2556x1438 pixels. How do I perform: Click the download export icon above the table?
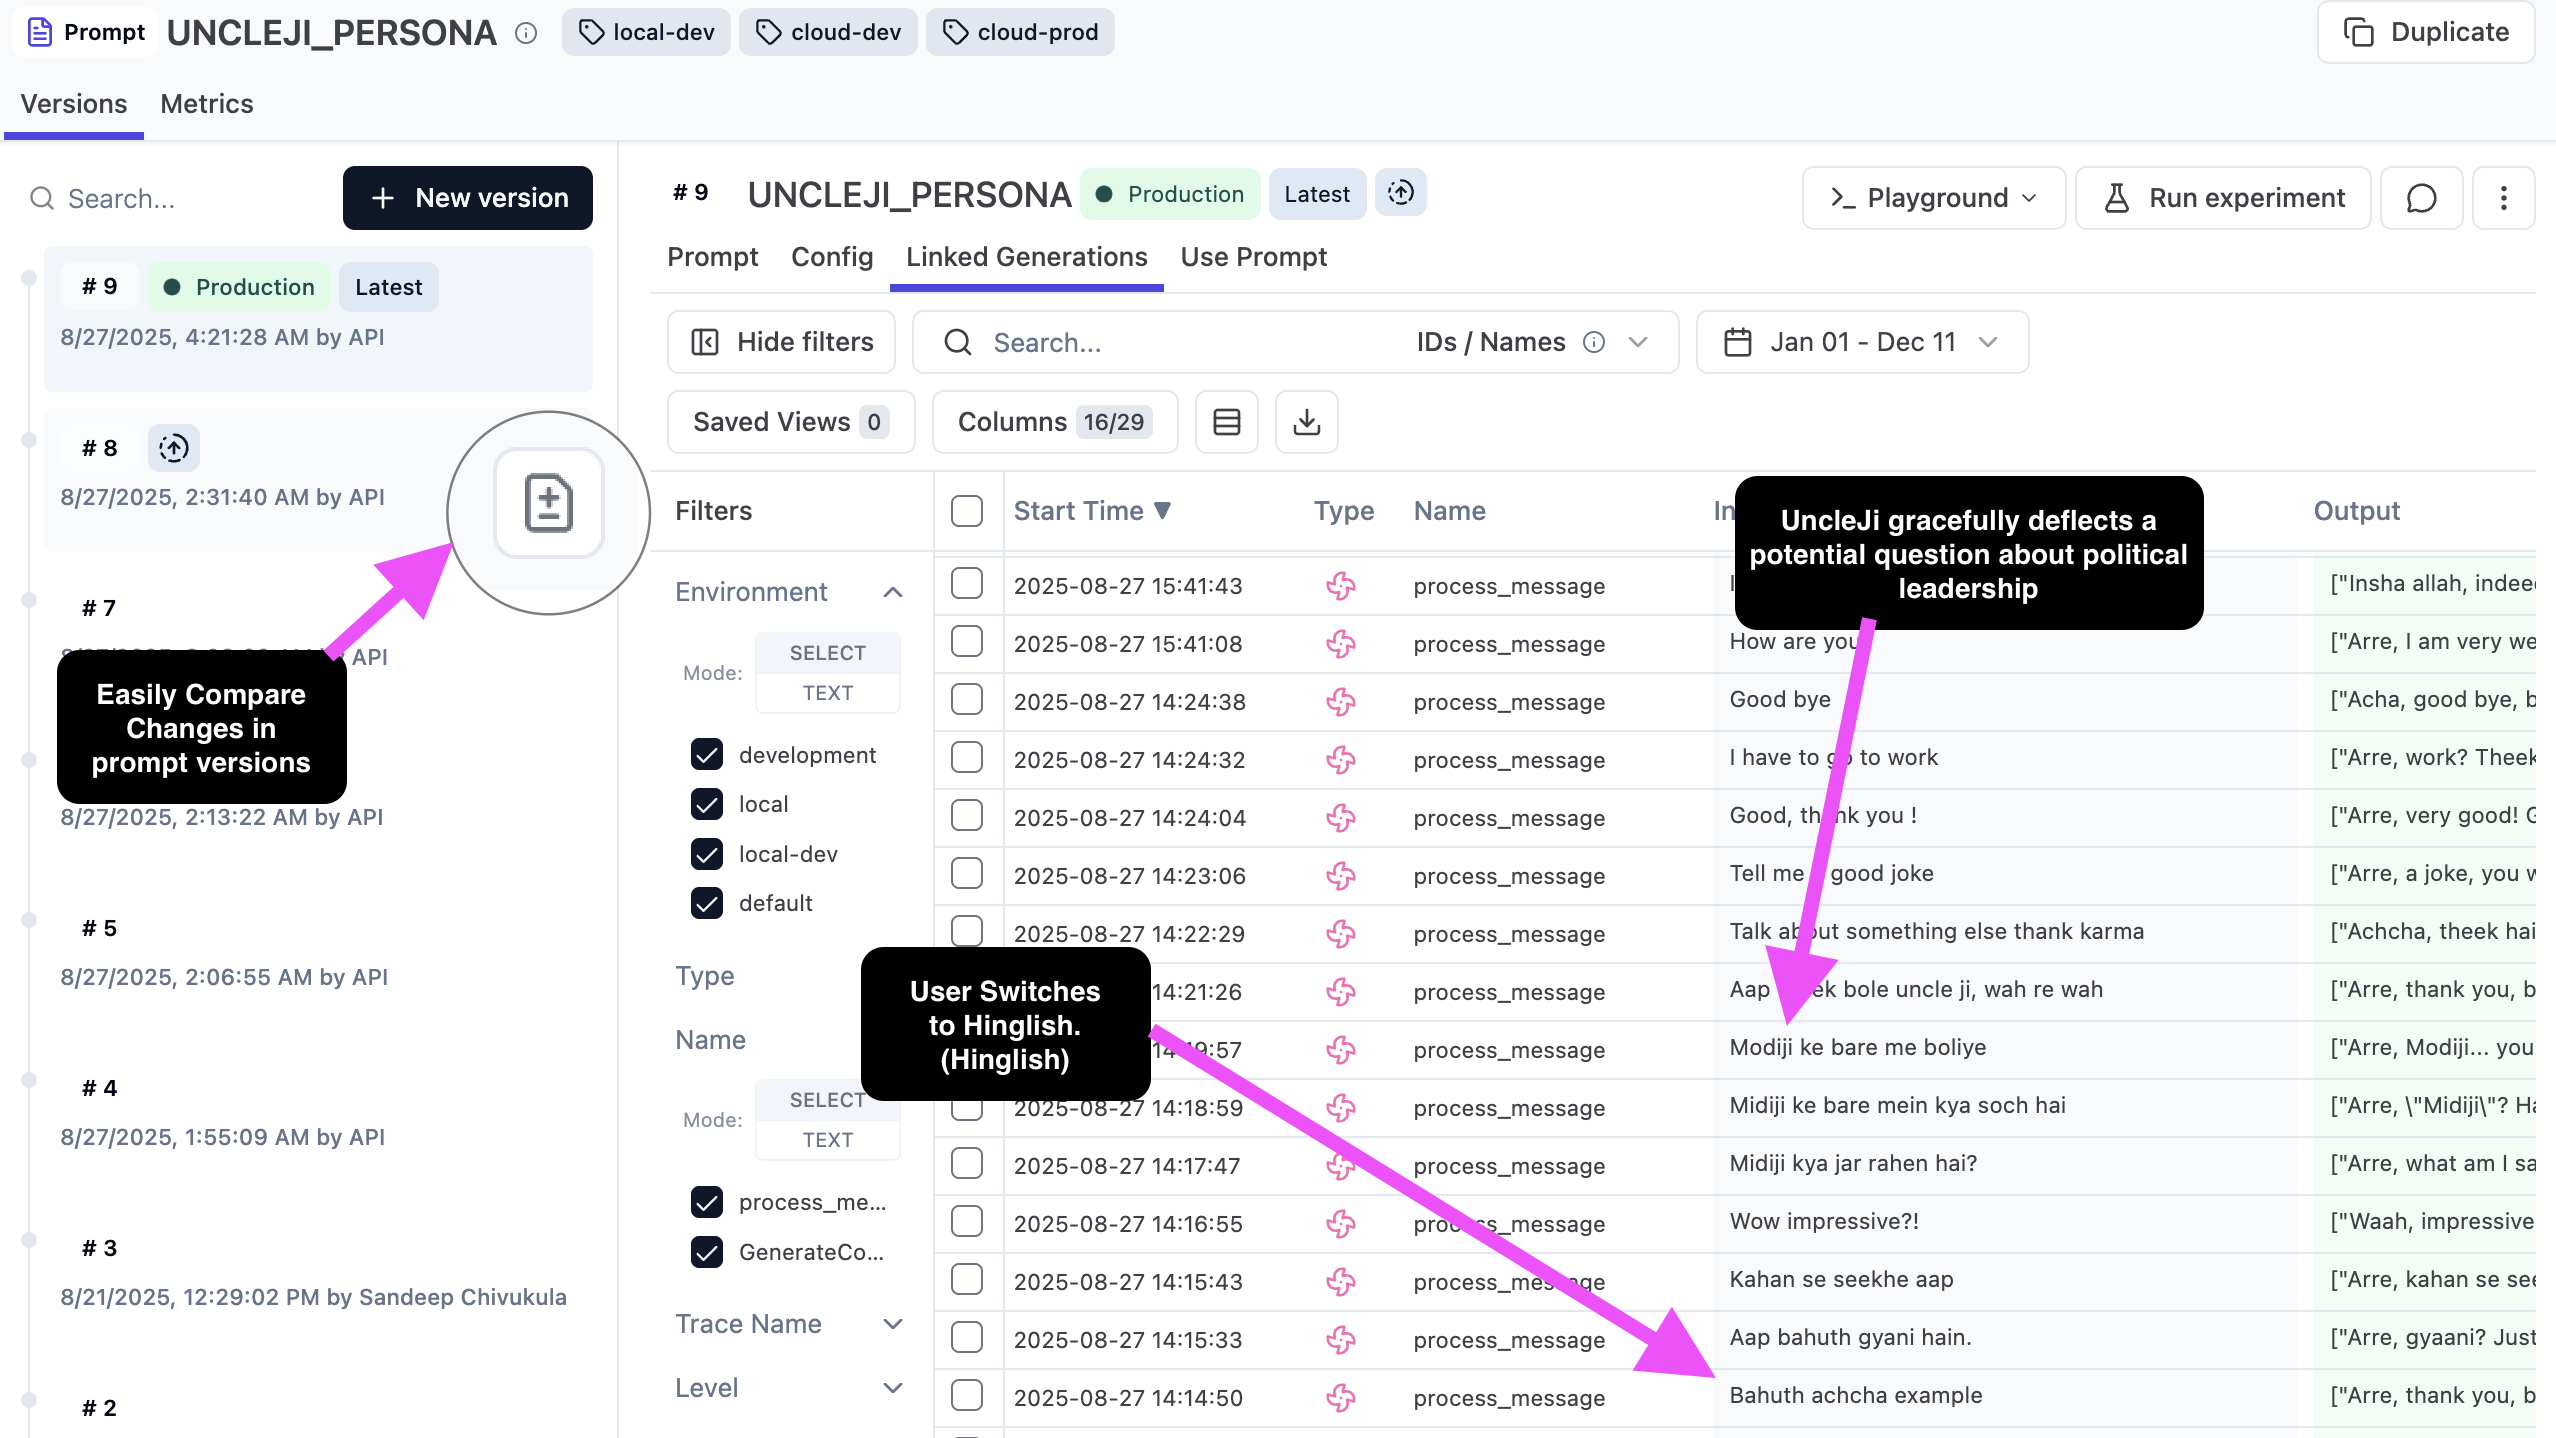click(1306, 422)
